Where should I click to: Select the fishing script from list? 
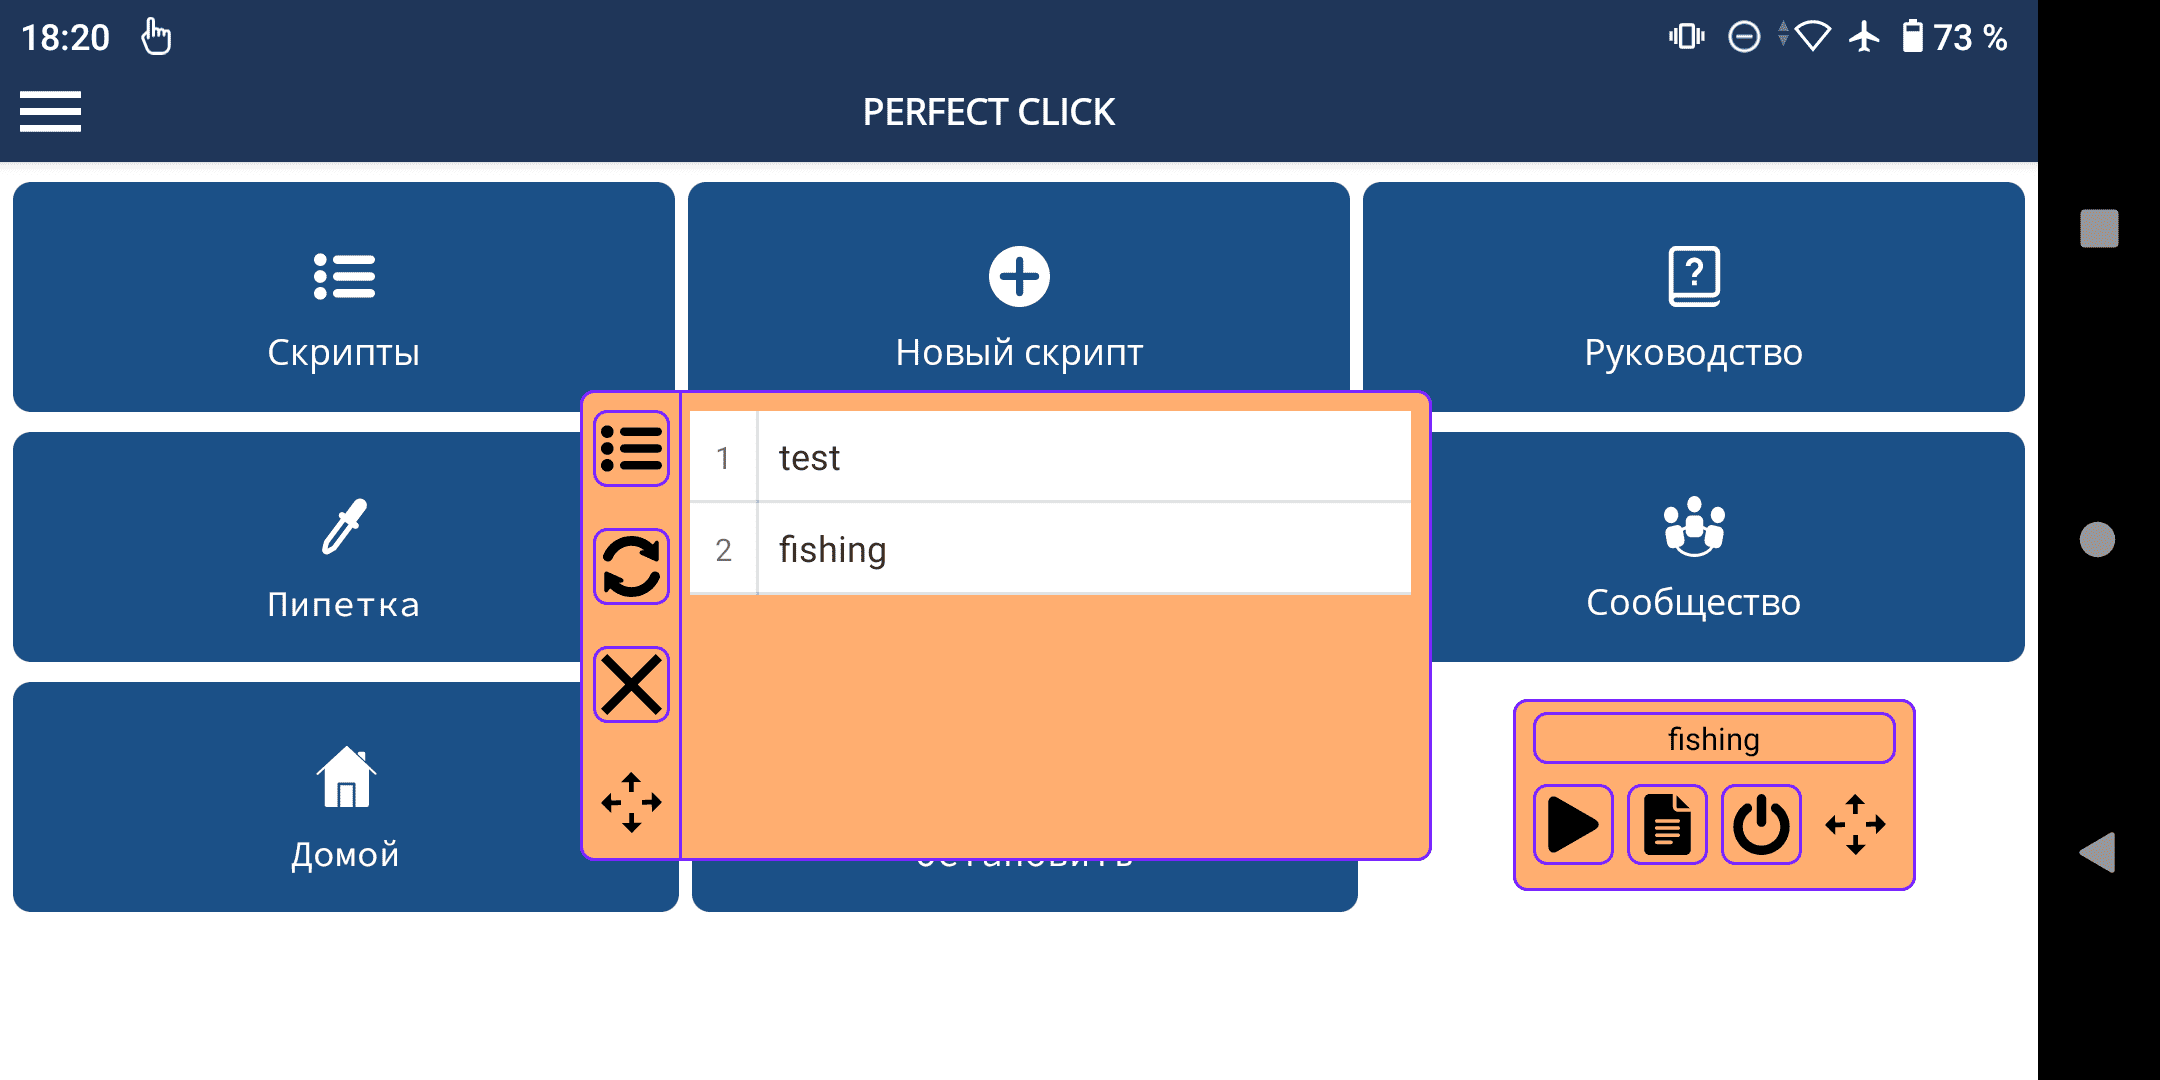(1050, 550)
